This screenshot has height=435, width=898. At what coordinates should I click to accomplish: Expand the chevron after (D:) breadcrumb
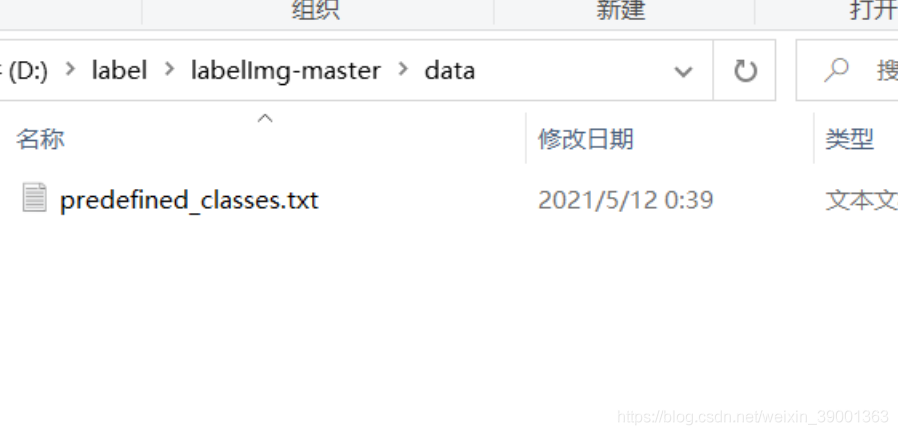(x=70, y=70)
